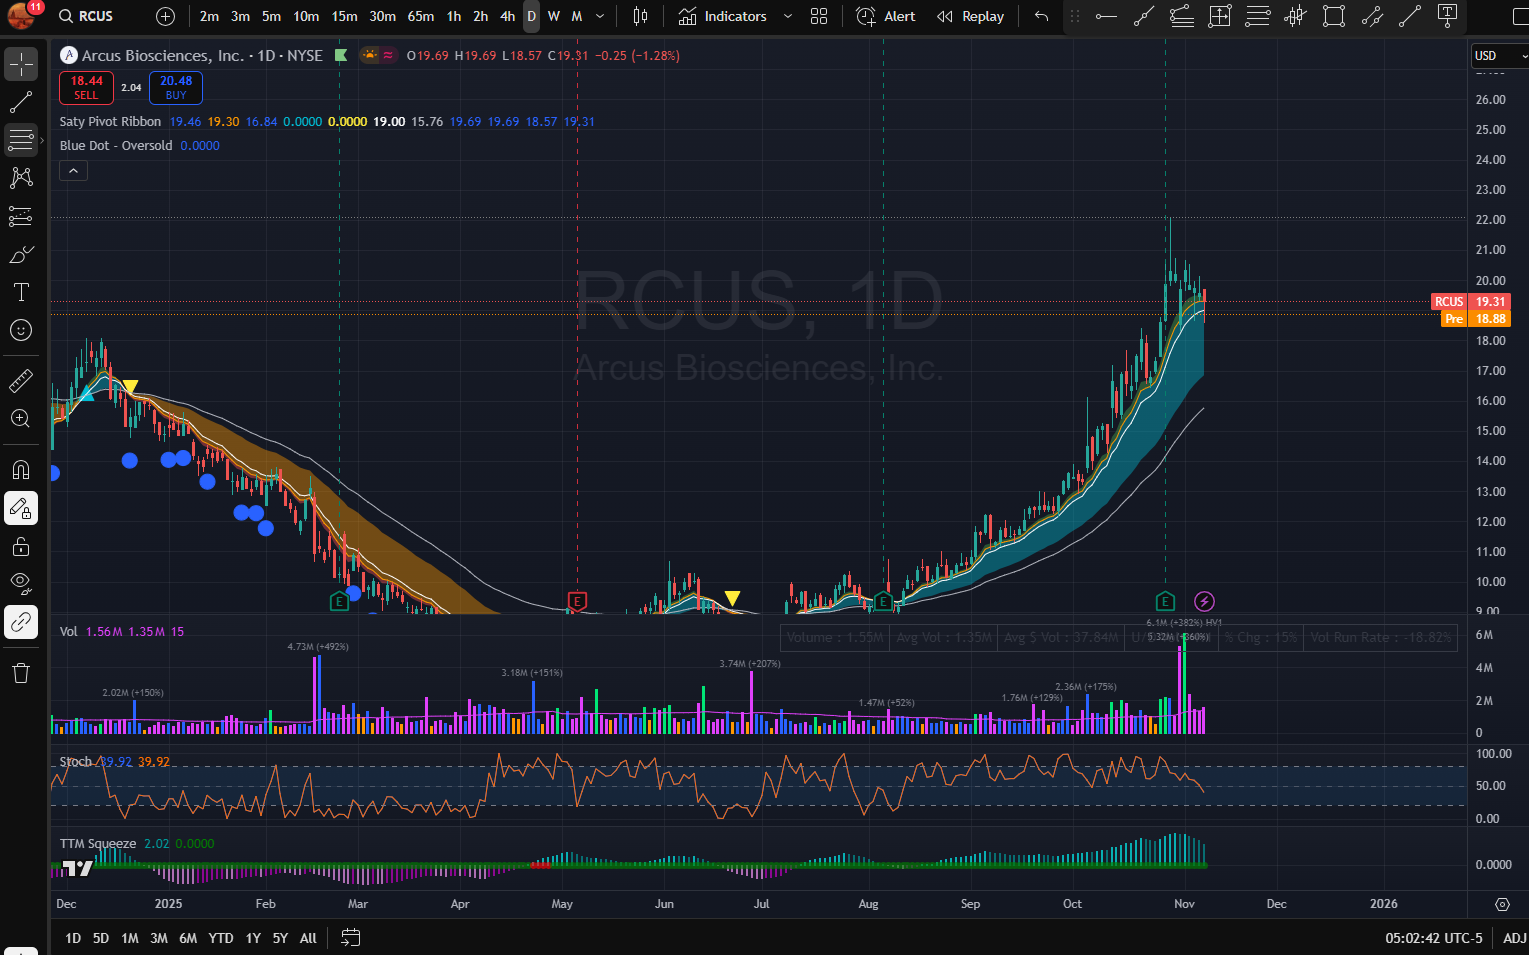Open the patterns drawing tools
The height and width of the screenshot is (955, 1529).
point(21,178)
